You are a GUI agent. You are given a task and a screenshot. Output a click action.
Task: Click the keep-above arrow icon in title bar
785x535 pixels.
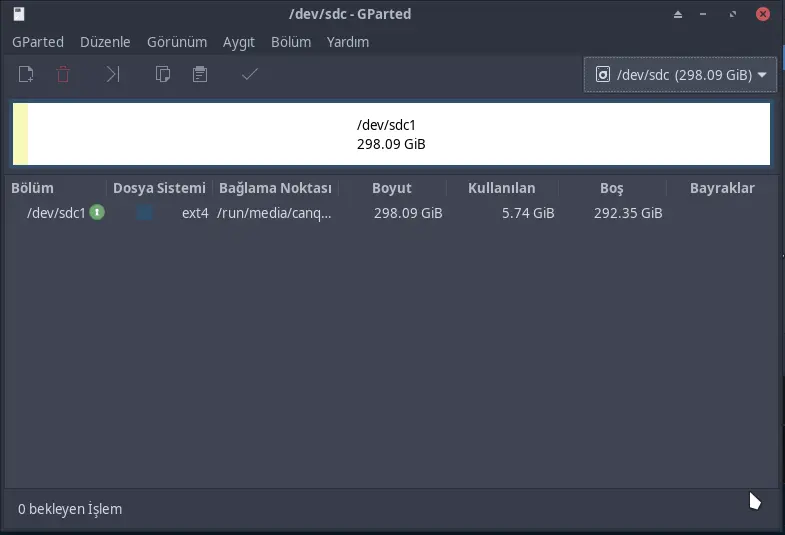[678, 15]
